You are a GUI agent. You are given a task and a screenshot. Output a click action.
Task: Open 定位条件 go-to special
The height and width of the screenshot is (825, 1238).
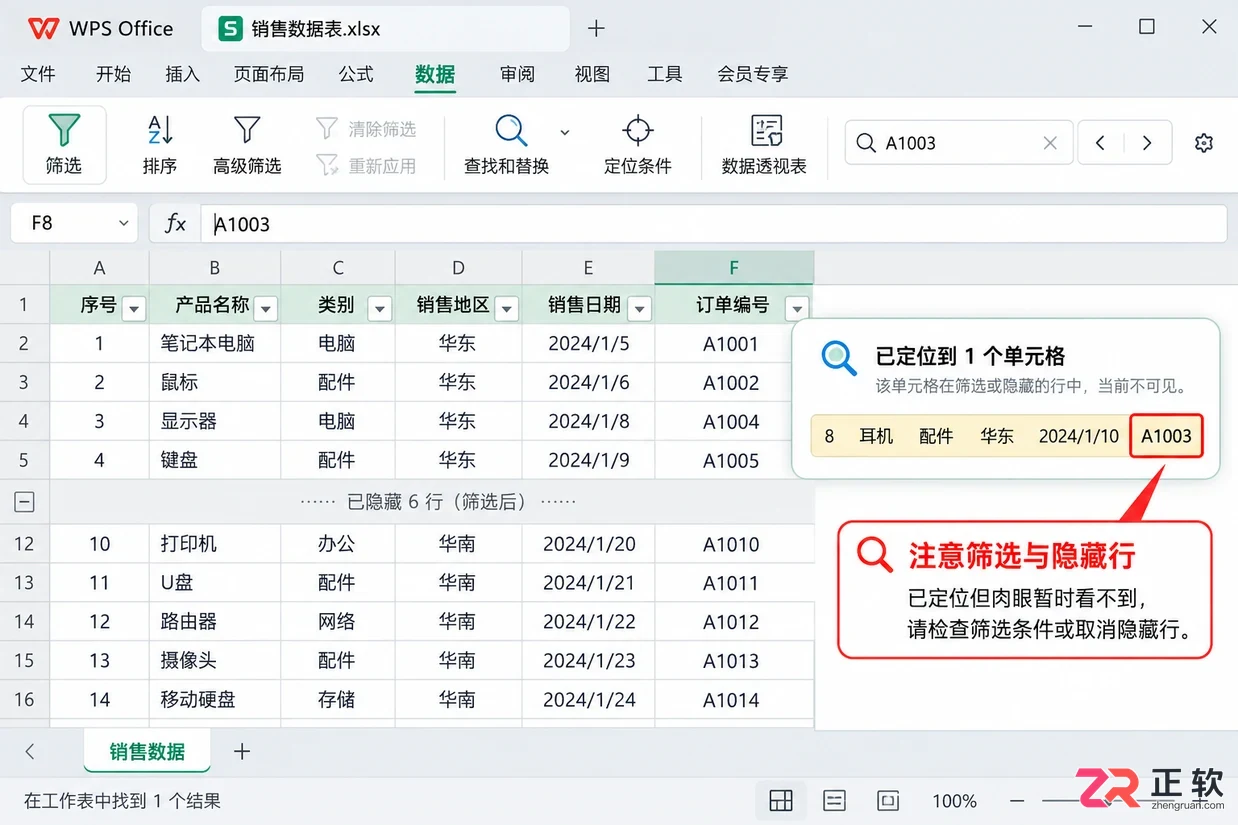coord(638,145)
